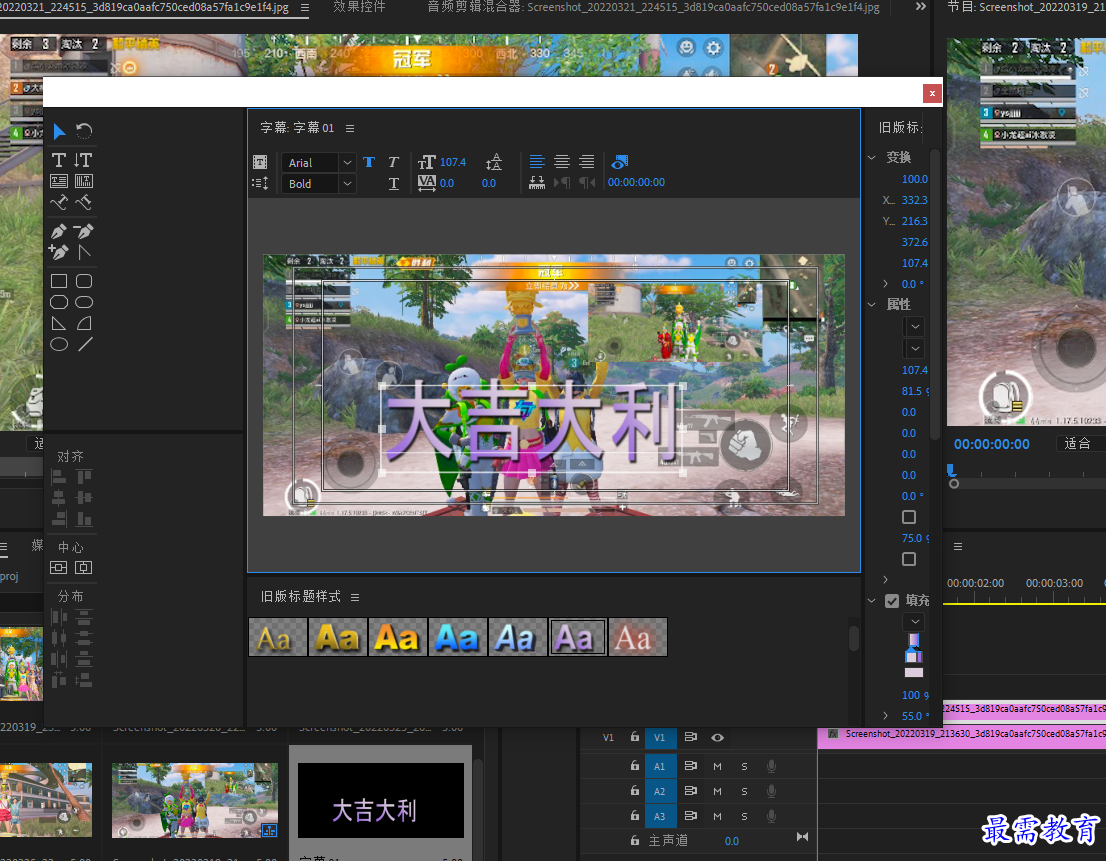Select the Add Anchor Point tool

[x=59, y=252]
